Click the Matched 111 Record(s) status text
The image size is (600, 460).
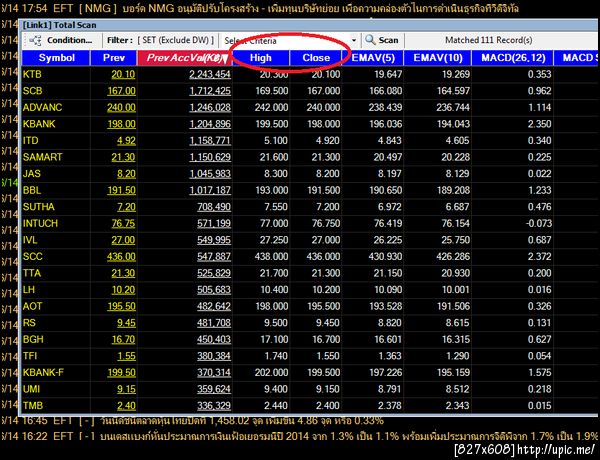(x=489, y=40)
